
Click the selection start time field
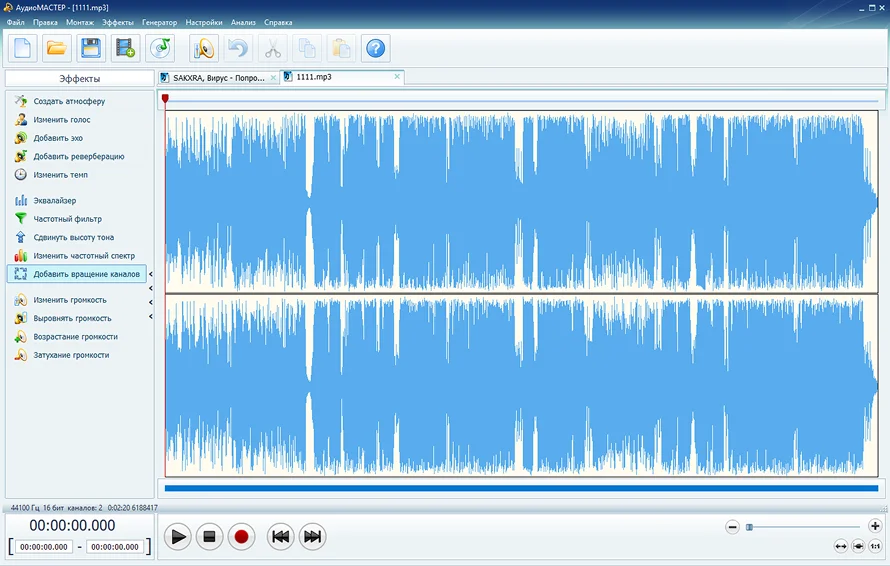pos(44,547)
